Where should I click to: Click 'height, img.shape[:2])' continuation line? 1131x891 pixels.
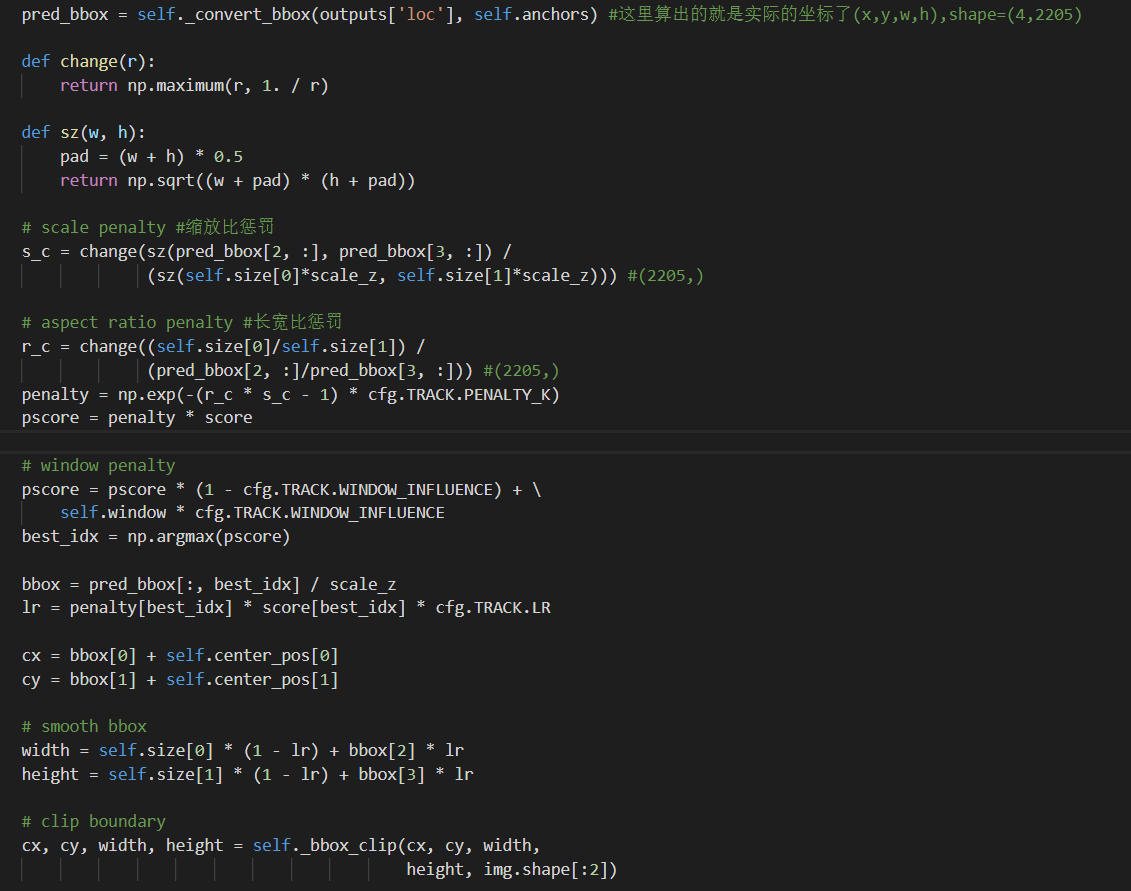coord(511,869)
